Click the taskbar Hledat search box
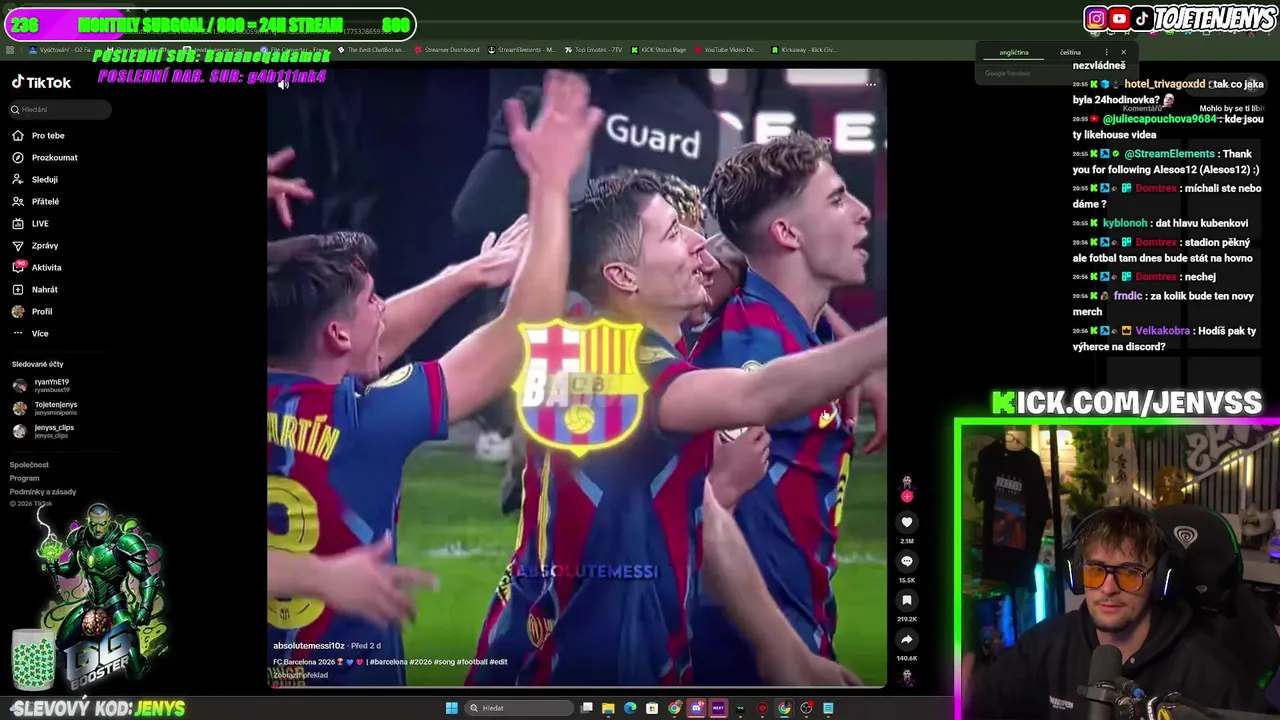 [x=519, y=708]
